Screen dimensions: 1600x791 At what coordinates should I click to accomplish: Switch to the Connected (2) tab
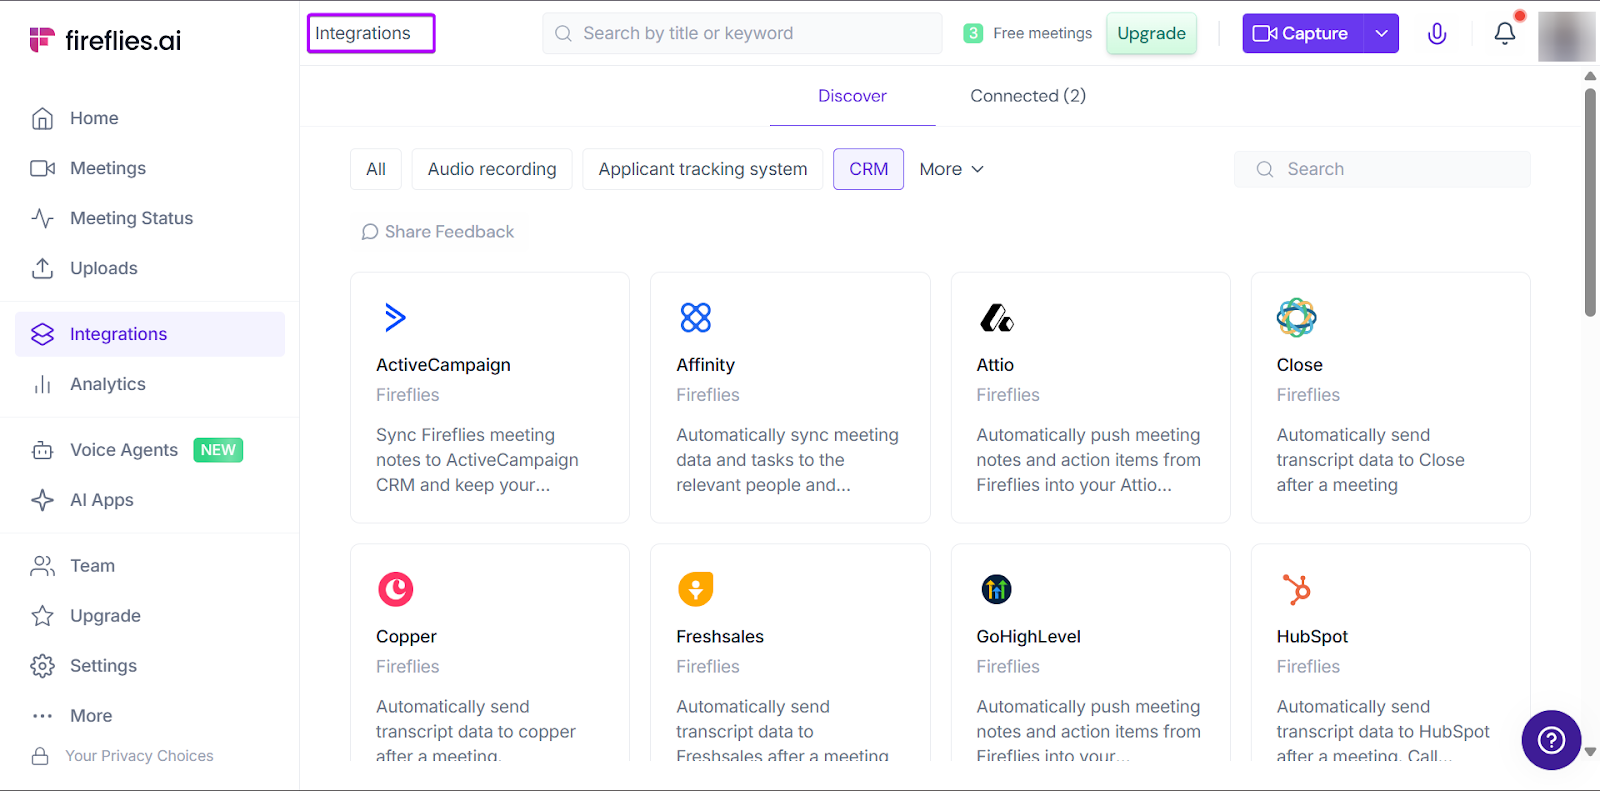[x=1028, y=96]
